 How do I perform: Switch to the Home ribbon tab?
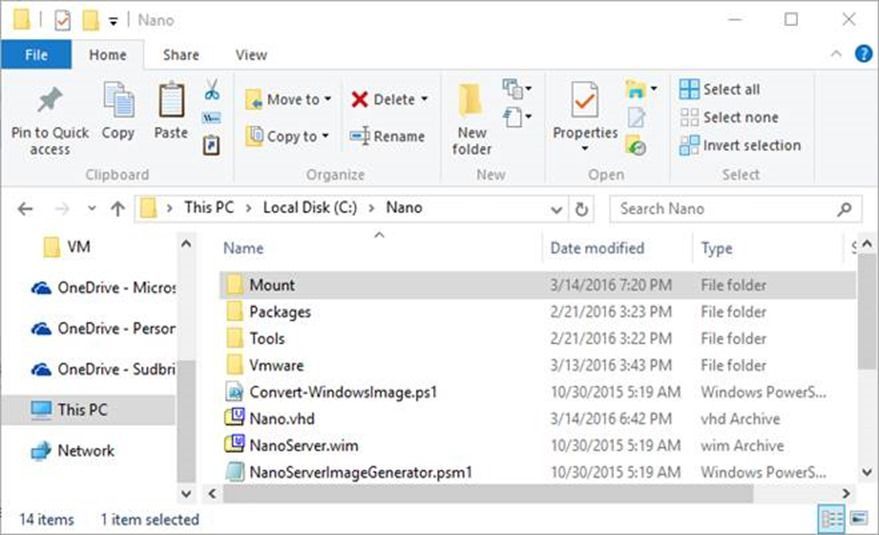click(x=108, y=55)
